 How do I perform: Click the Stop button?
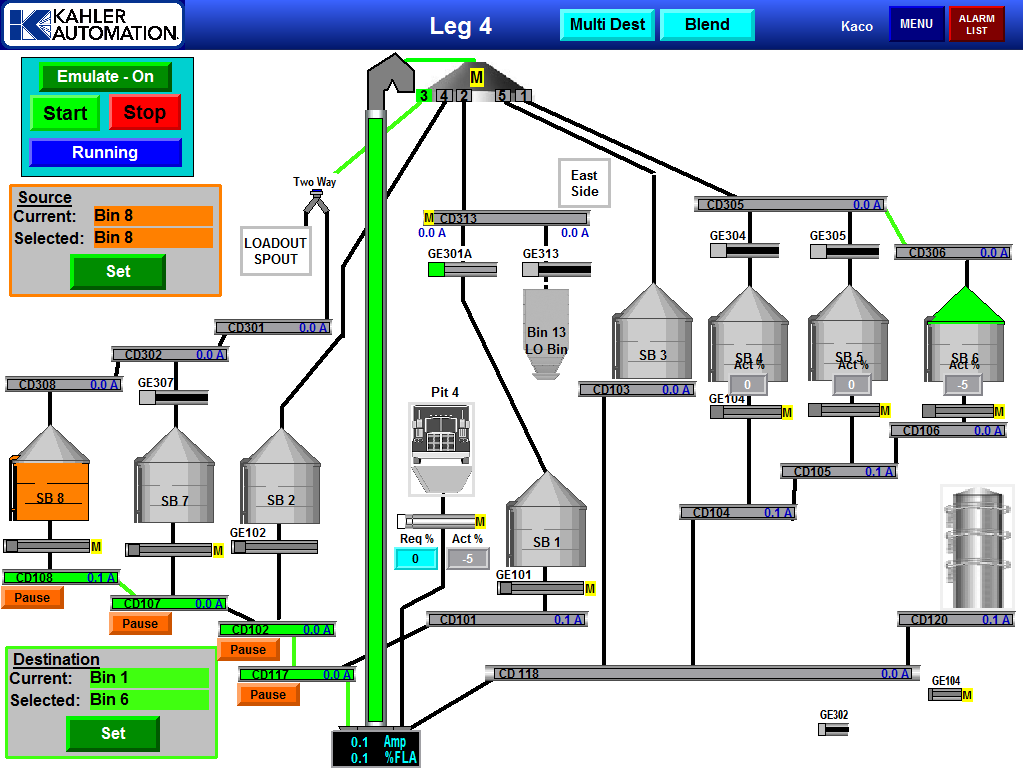point(145,112)
